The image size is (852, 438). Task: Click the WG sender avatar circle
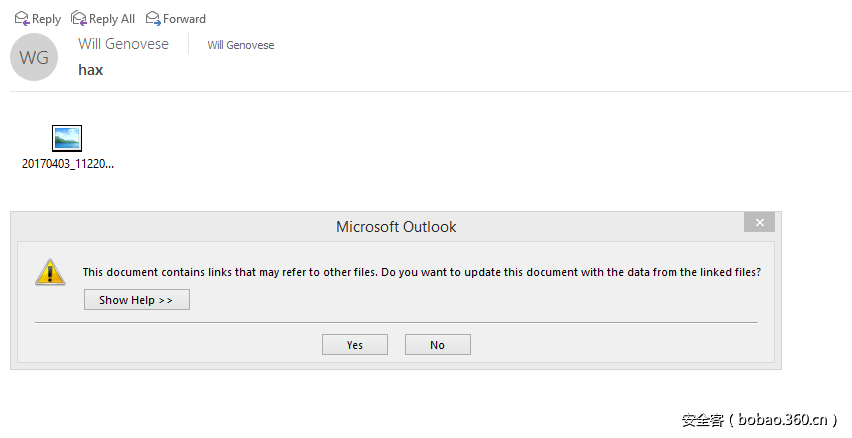pos(34,58)
